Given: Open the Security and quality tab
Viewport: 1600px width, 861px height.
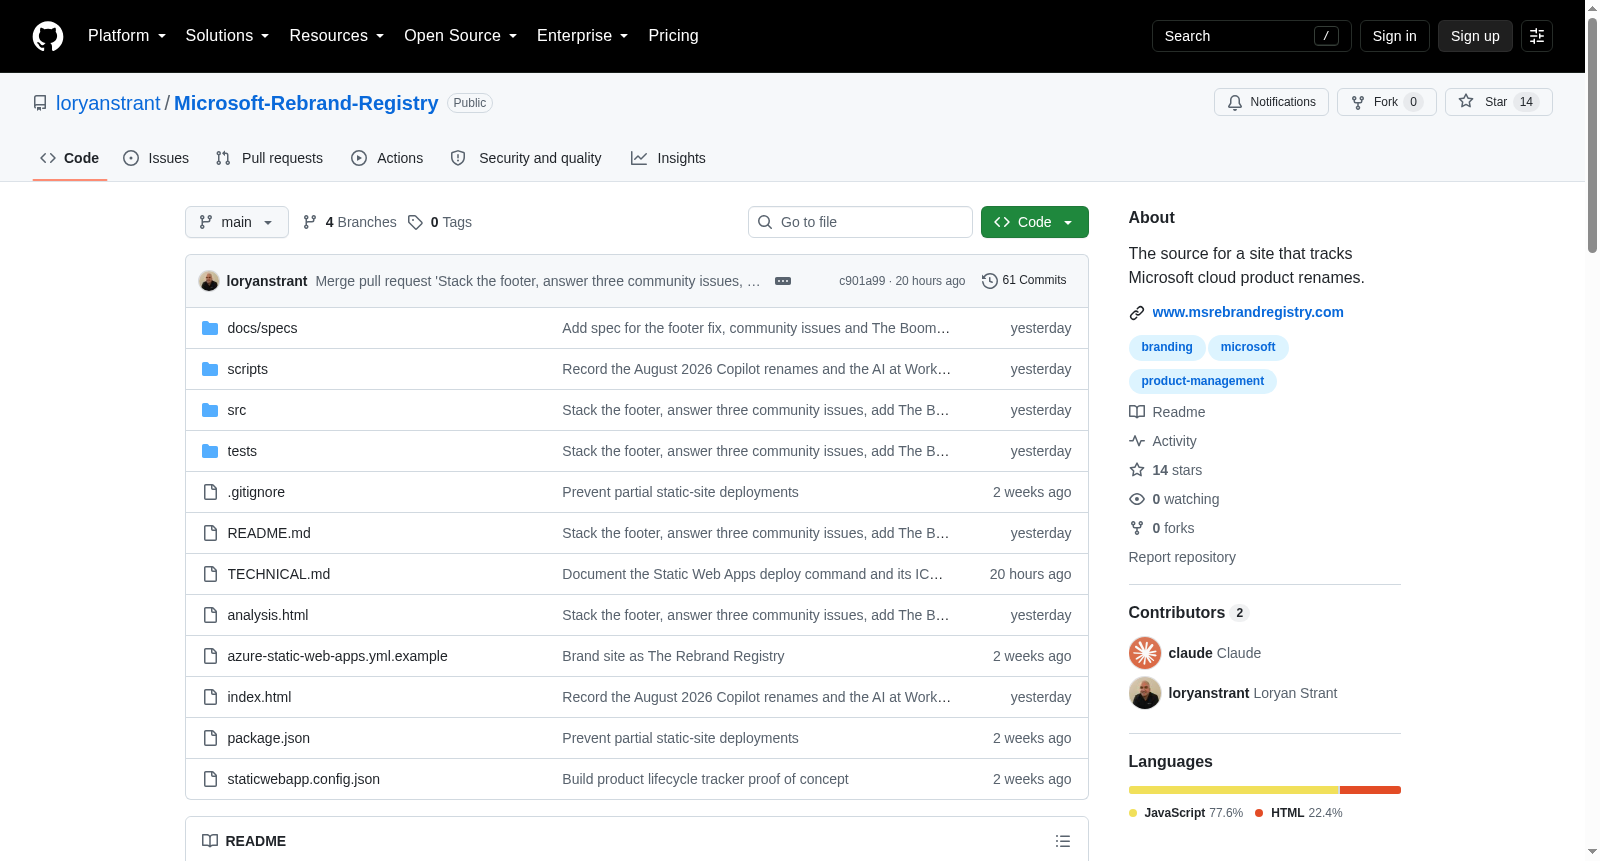Looking at the screenshot, I should 526,158.
